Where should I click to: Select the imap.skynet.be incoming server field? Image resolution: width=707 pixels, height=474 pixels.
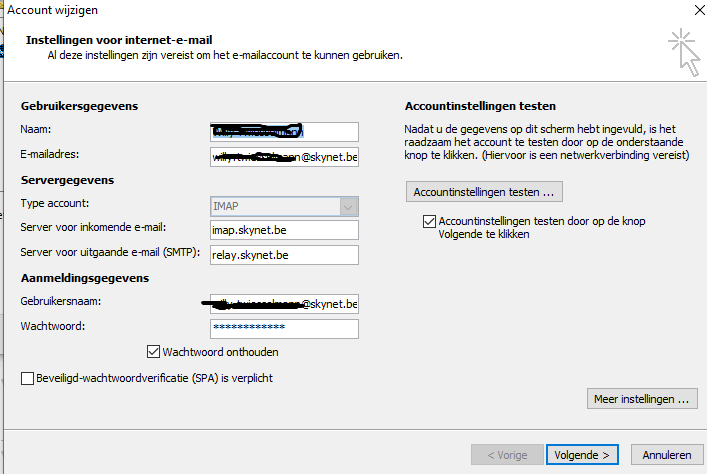(x=284, y=230)
